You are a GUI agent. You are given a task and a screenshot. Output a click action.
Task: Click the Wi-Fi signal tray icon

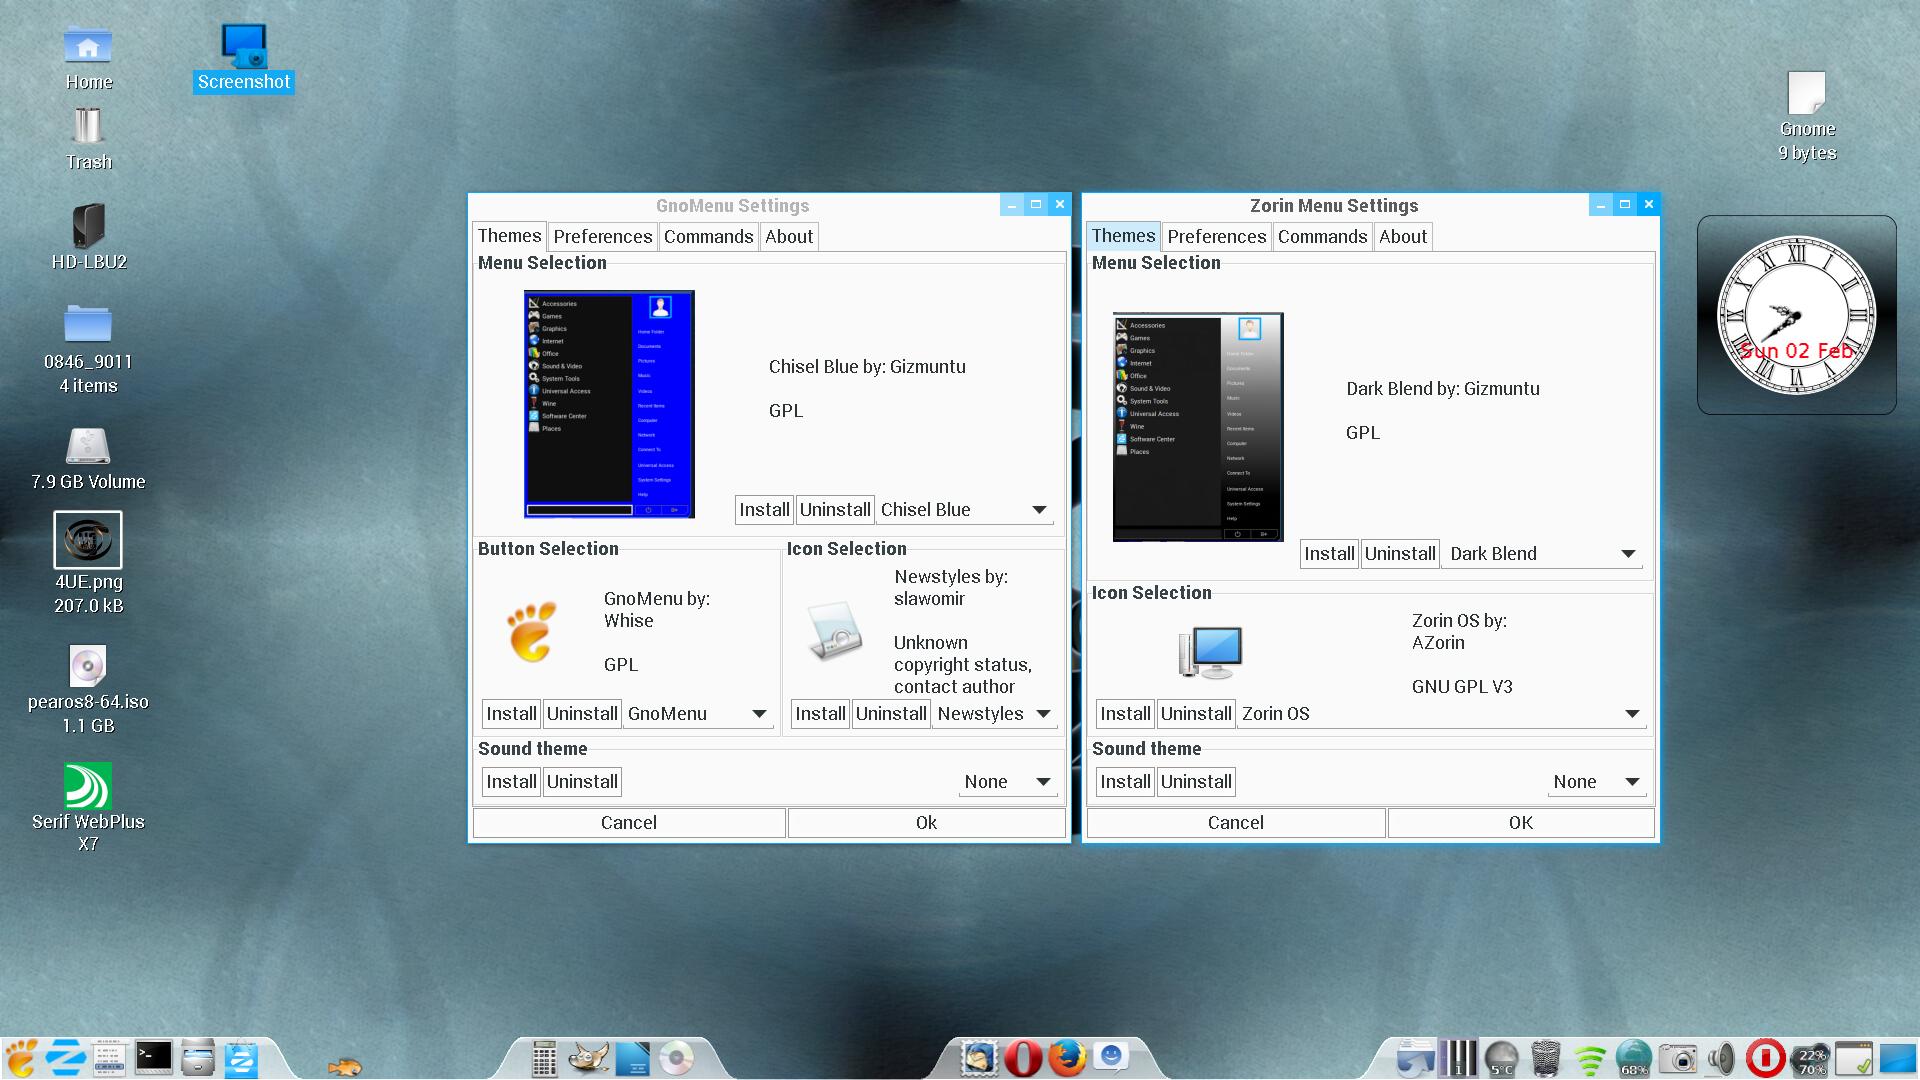click(1589, 1058)
